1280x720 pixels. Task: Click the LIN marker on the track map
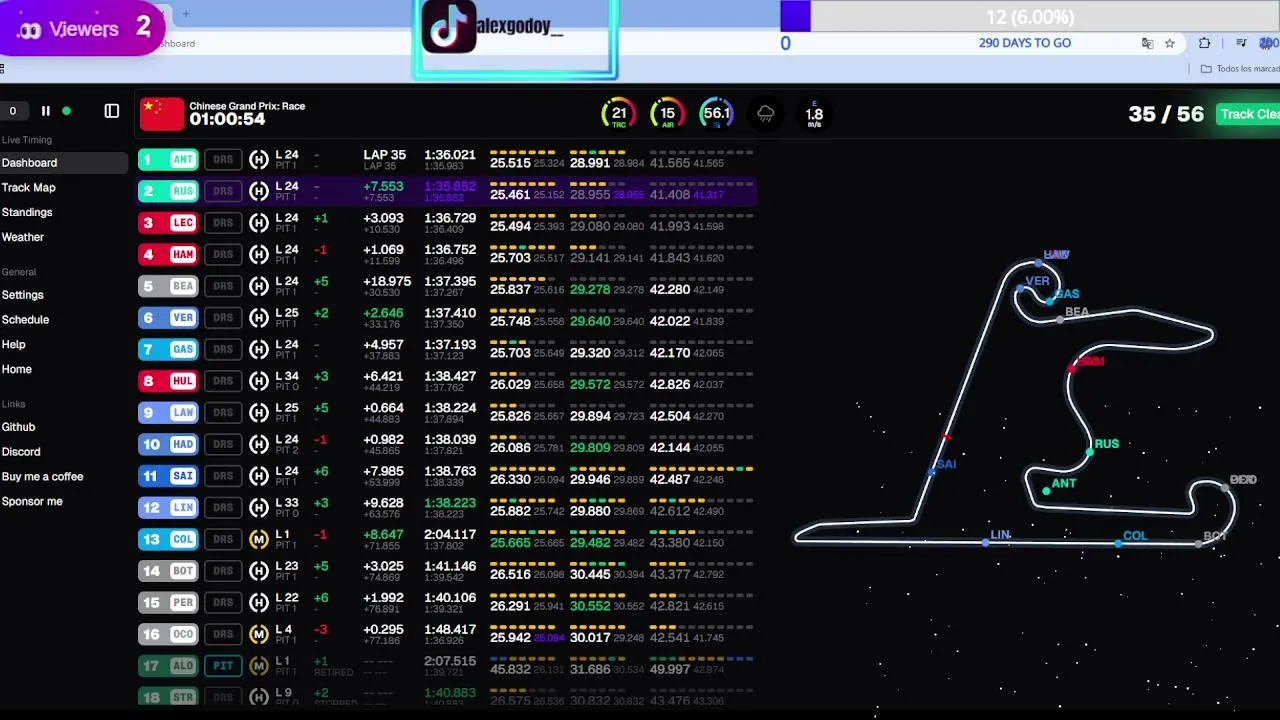pyautogui.click(x=986, y=542)
